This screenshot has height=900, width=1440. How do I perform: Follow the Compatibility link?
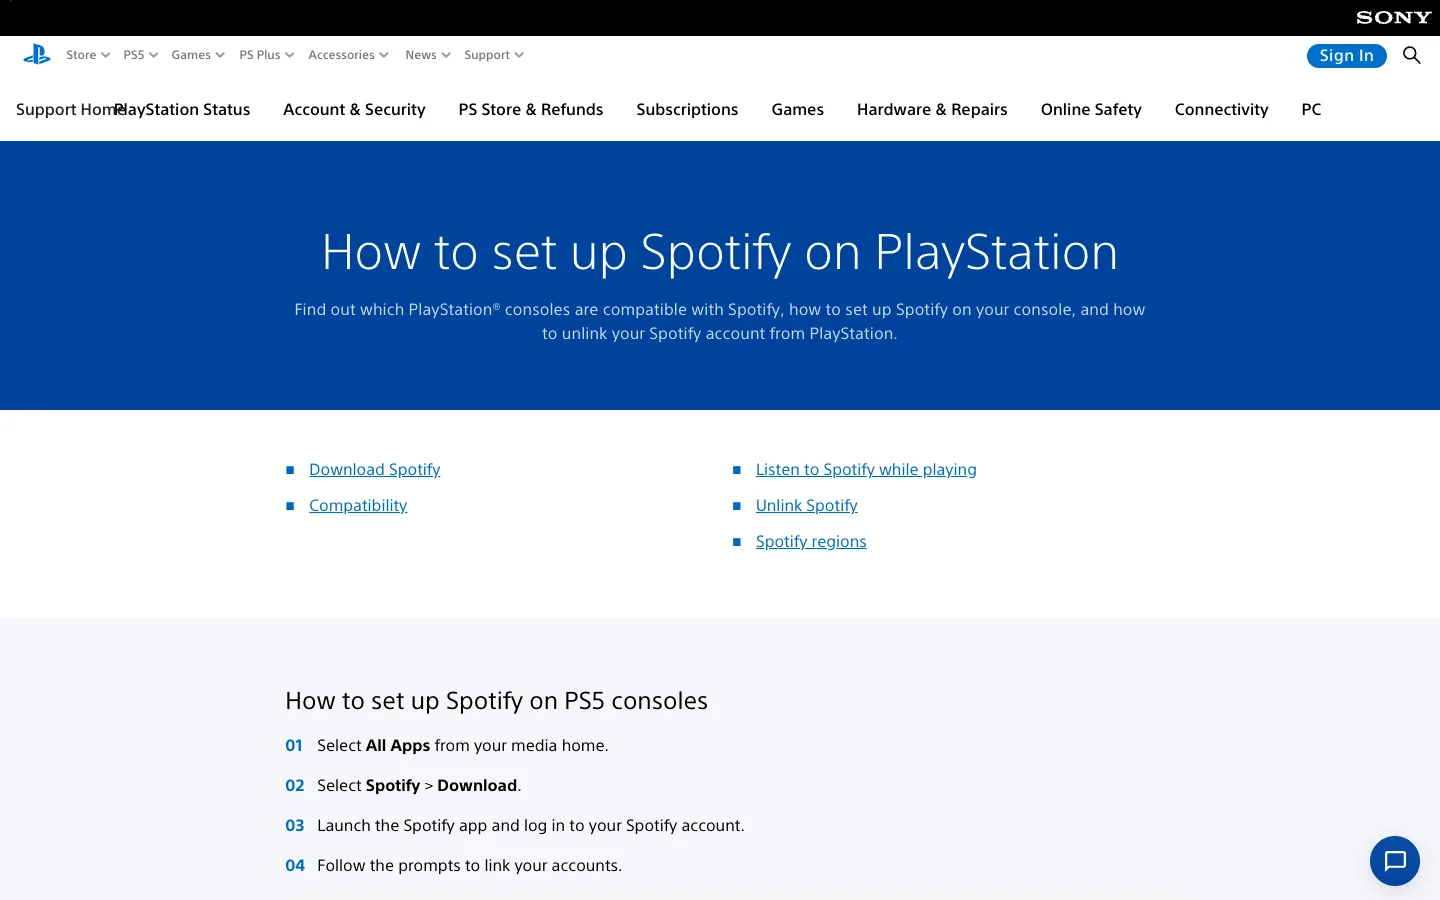click(358, 506)
